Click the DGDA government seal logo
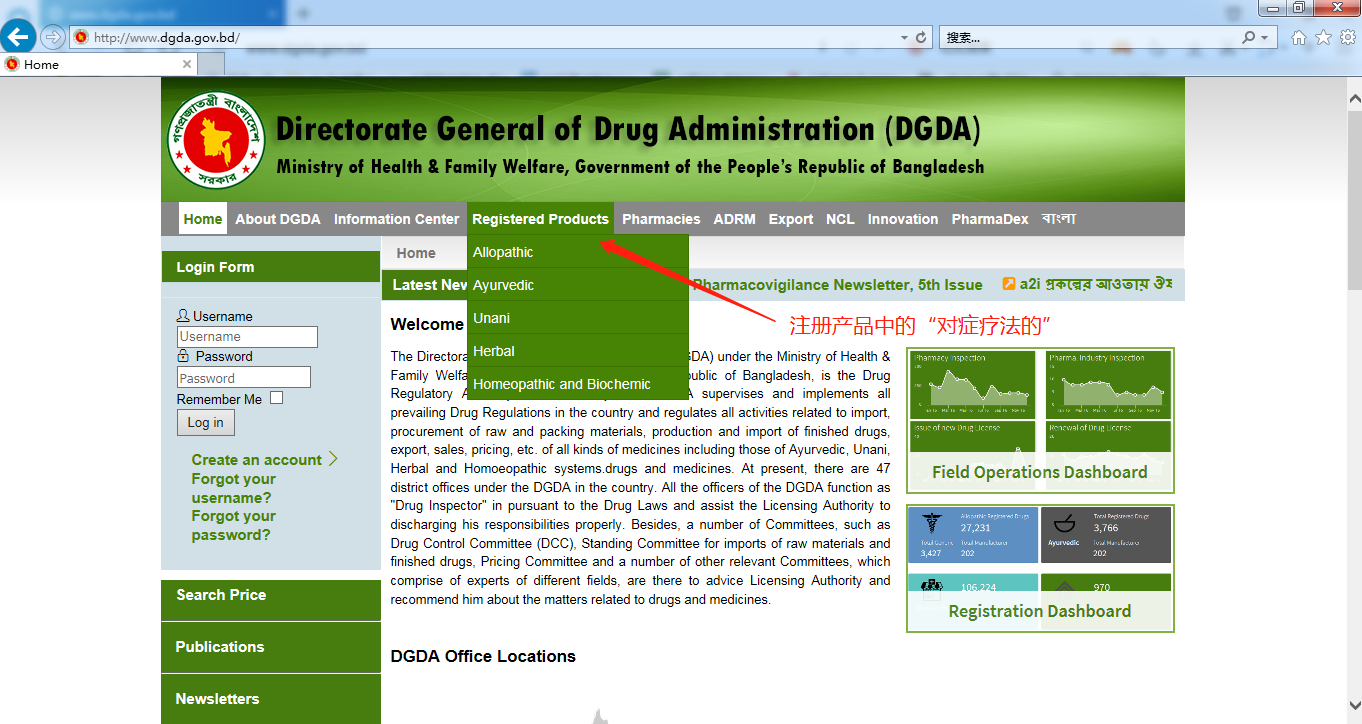This screenshot has width=1362, height=724. 216,140
